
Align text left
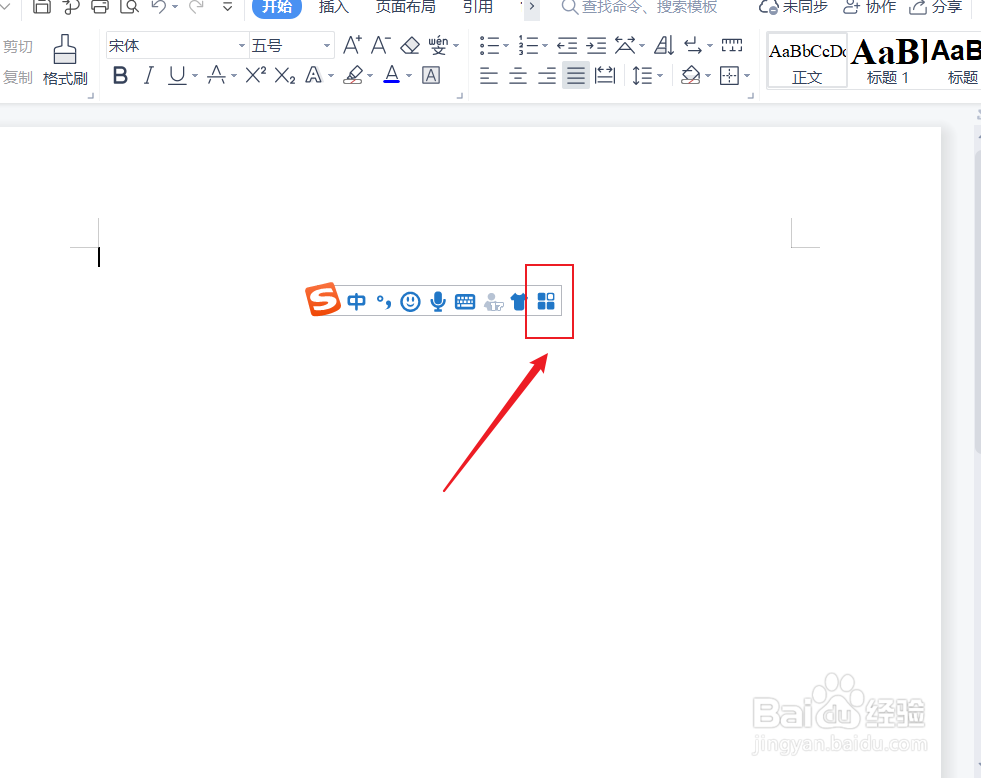coord(489,76)
